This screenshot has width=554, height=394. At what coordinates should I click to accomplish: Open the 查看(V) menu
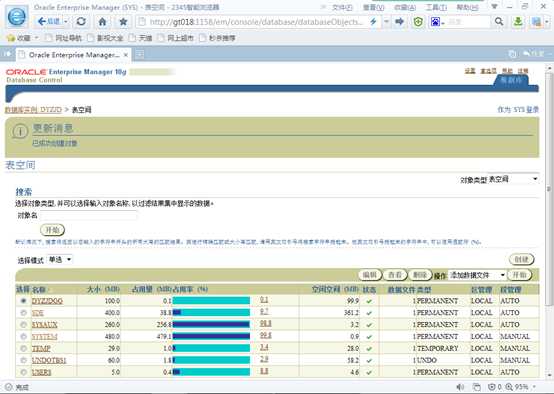pyautogui.click(x=373, y=7)
